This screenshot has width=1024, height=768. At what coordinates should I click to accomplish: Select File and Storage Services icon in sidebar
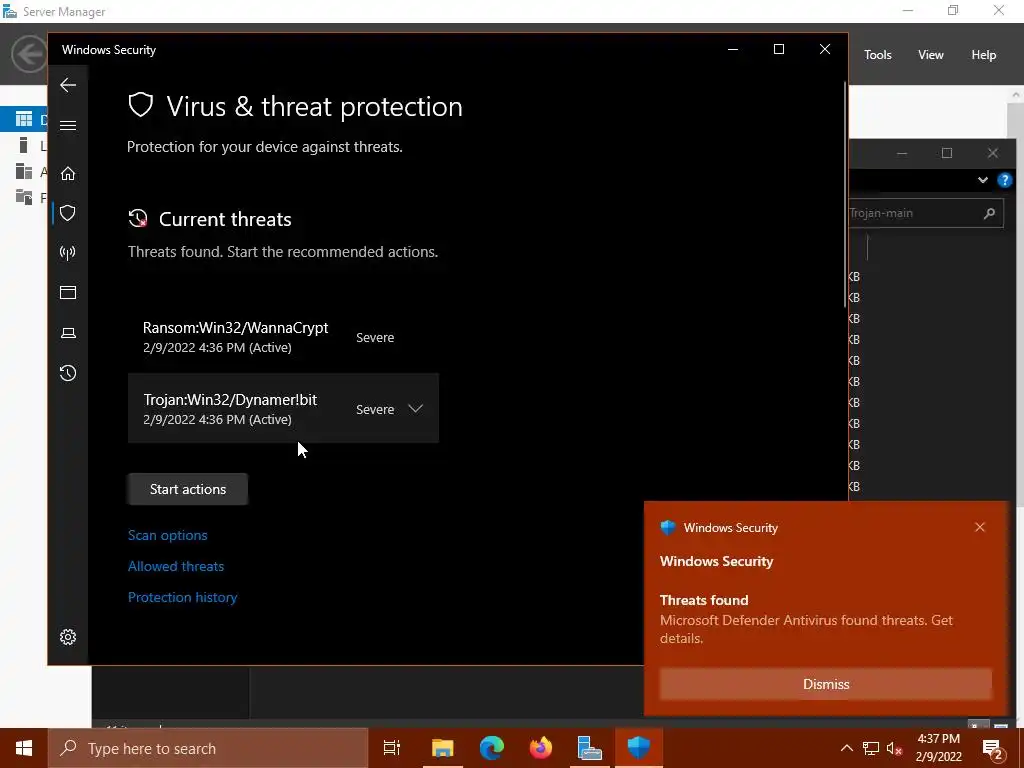click(24, 197)
